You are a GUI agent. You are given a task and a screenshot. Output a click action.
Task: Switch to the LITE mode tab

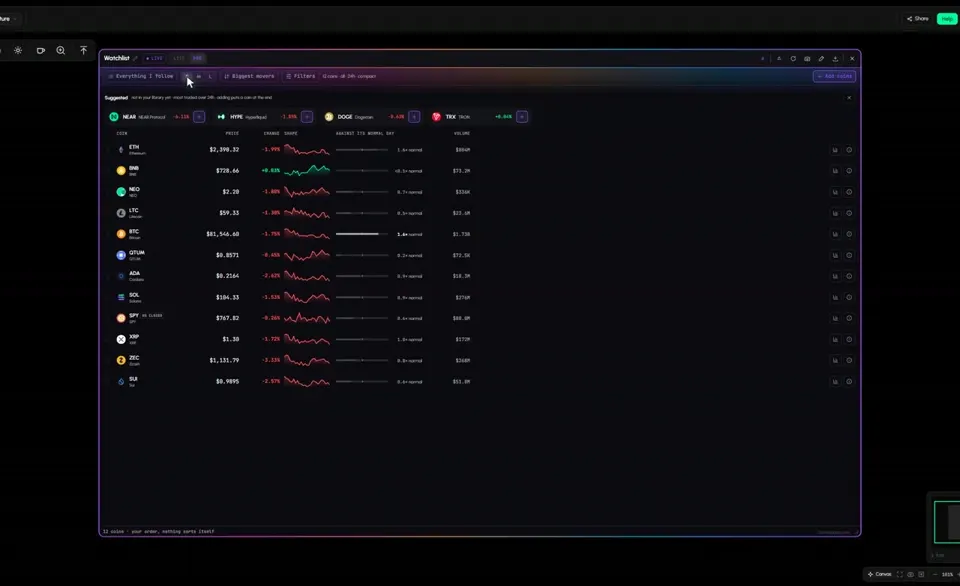179,58
